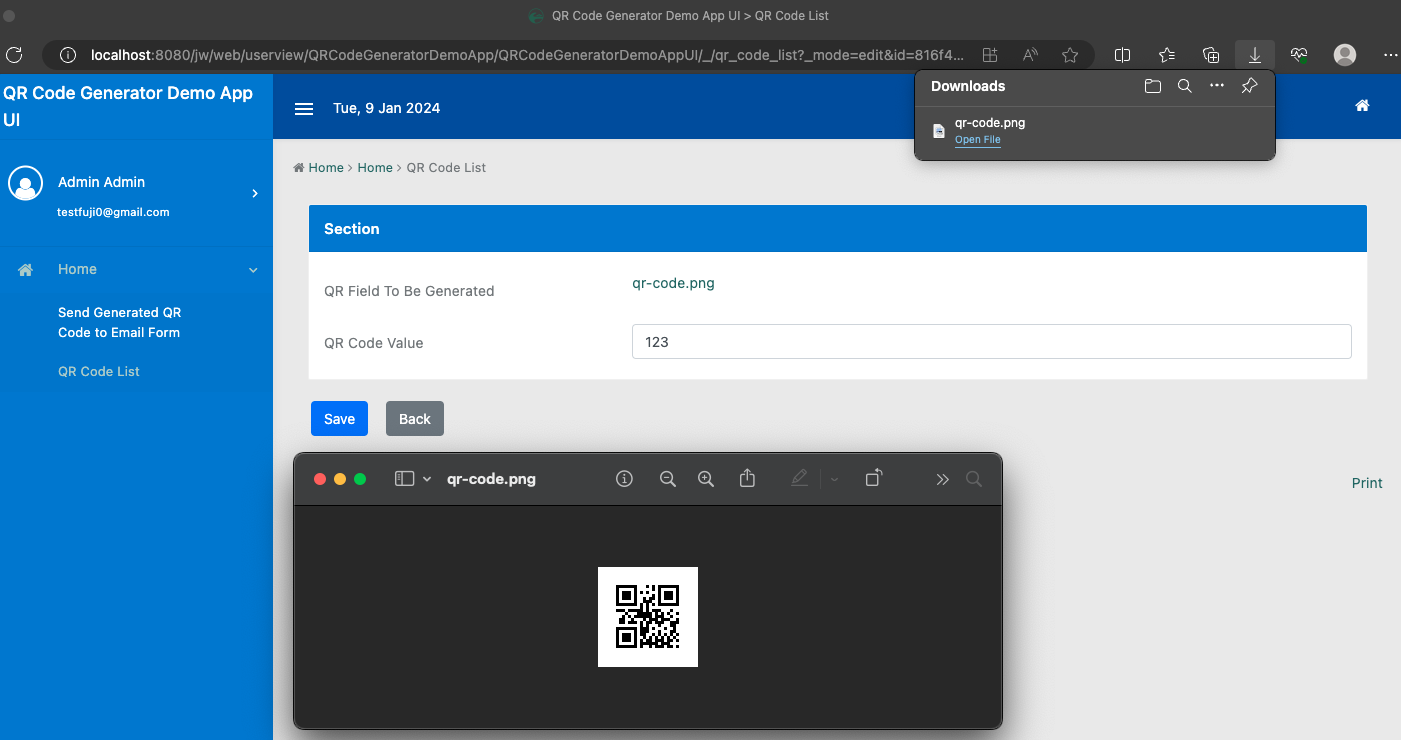Click the Print link

(1367, 483)
